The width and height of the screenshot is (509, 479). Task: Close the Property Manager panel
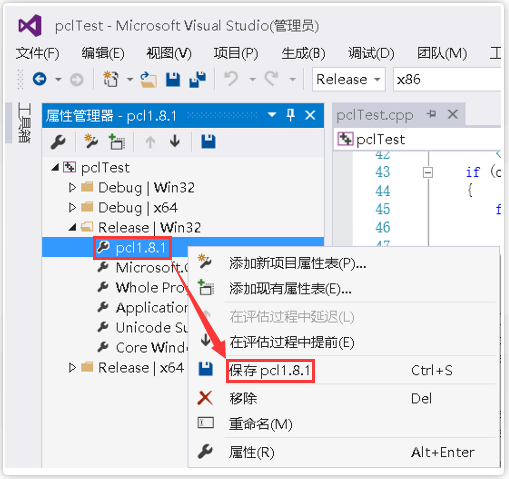pos(310,115)
